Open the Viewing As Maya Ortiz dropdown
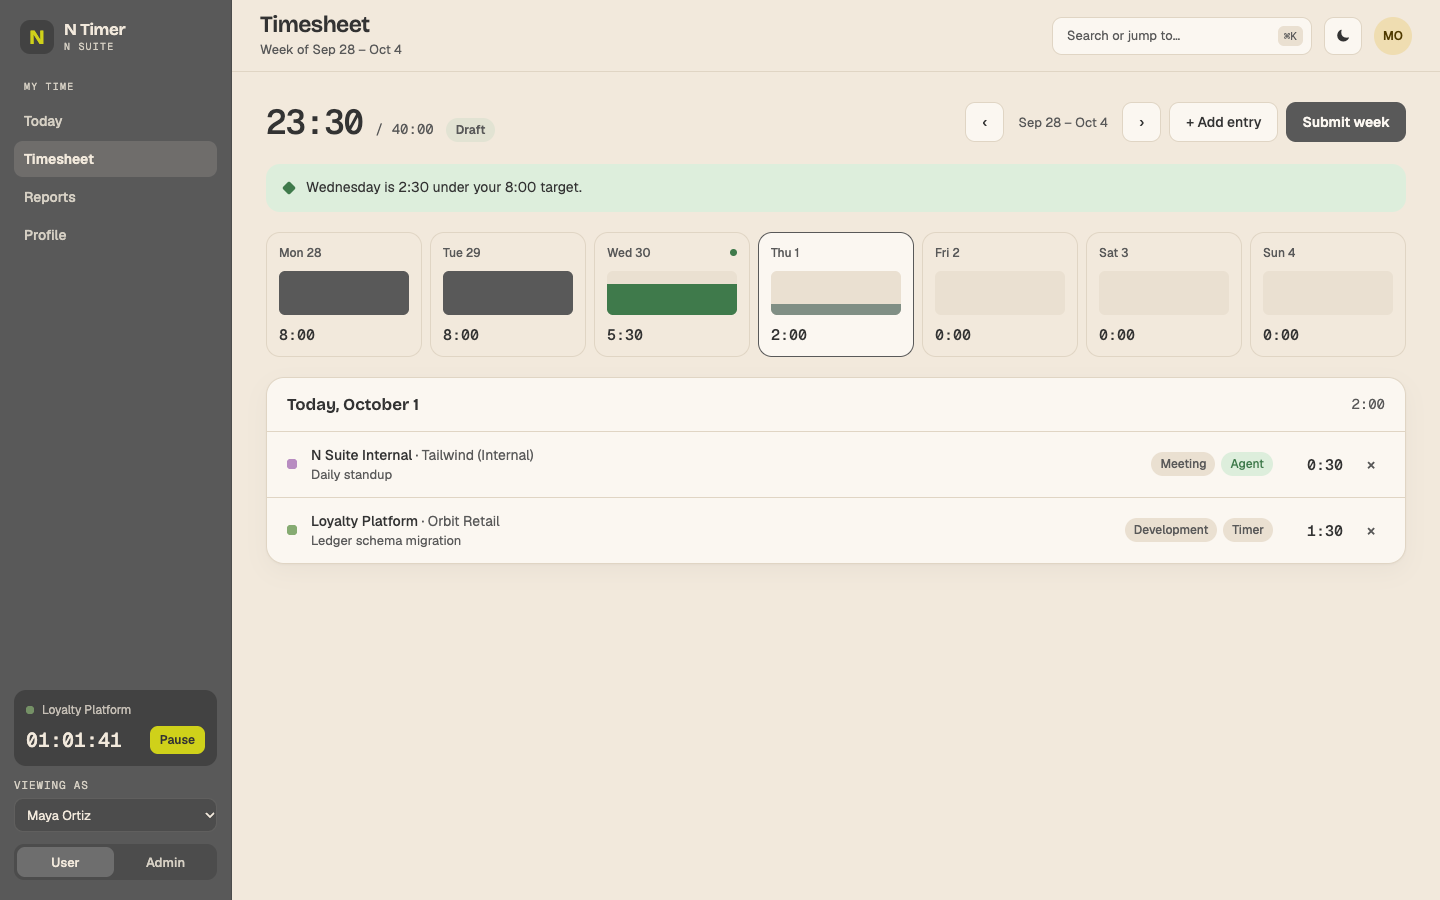Screen dimensions: 1440x900 point(116,815)
